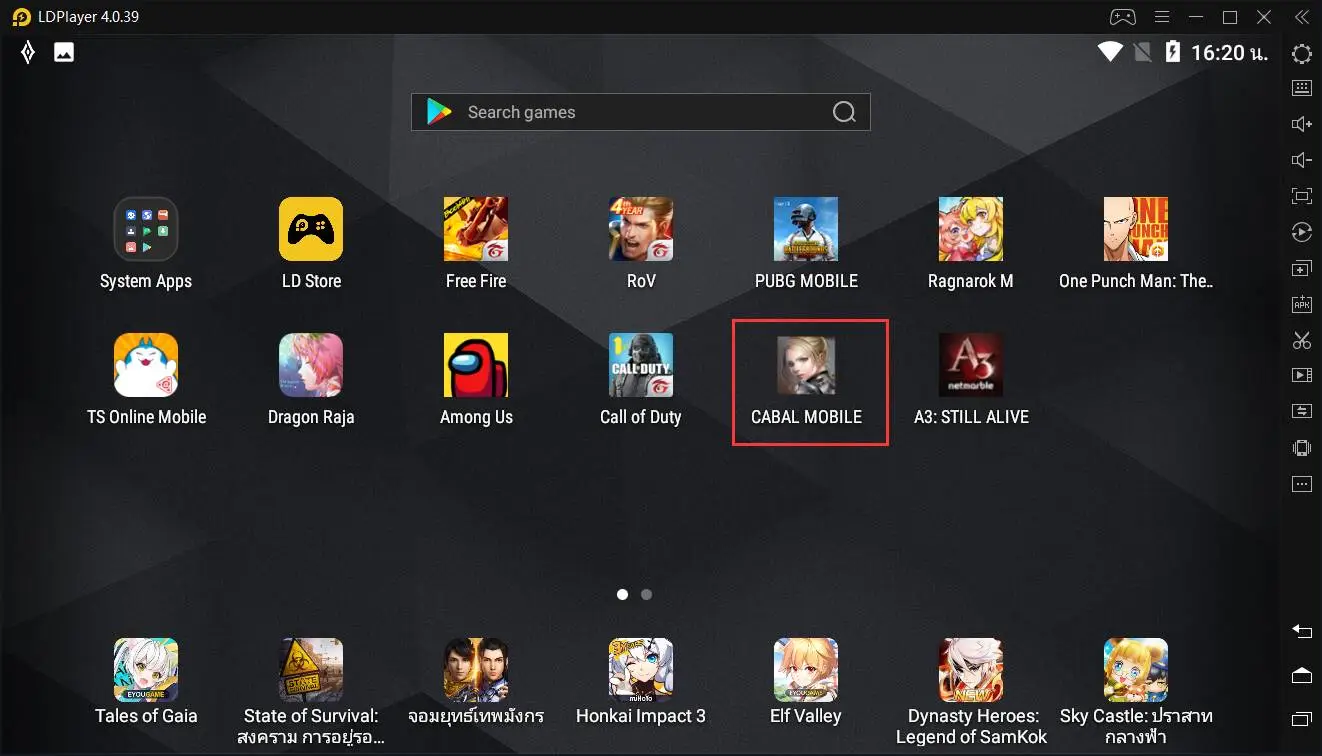
Task: Launch TS Online Mobile
Action: 146,365
